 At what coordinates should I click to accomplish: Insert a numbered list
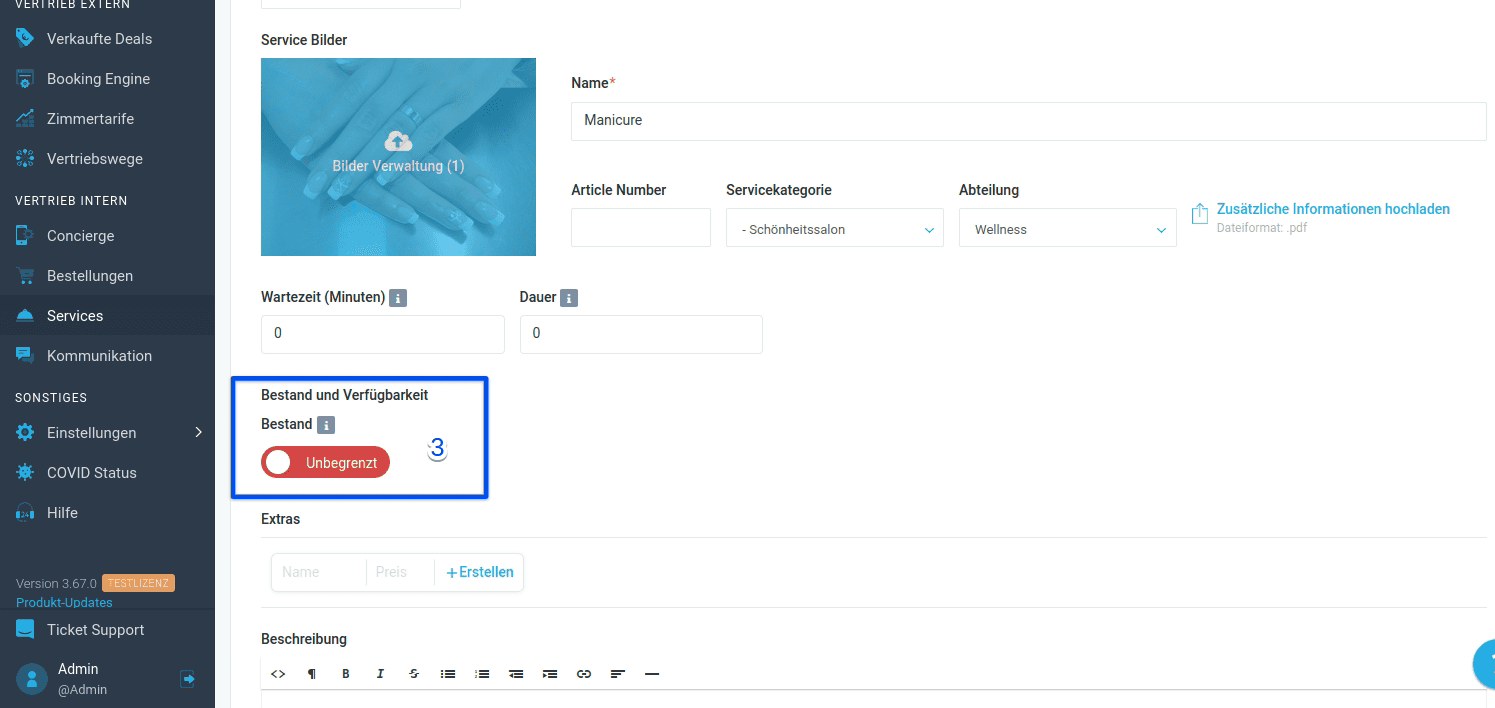click(x=482, y=674)
